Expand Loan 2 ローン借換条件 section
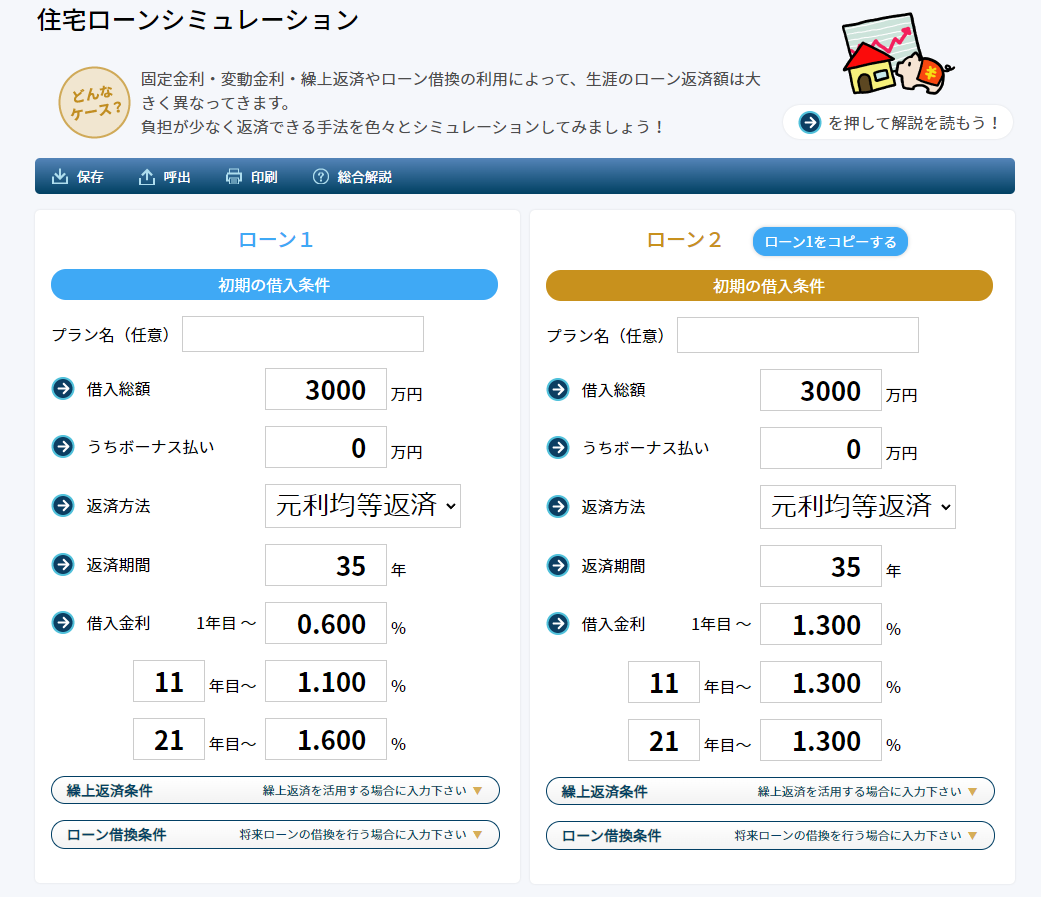Viewport: 1041px width, 897px height. click(770, 835)
